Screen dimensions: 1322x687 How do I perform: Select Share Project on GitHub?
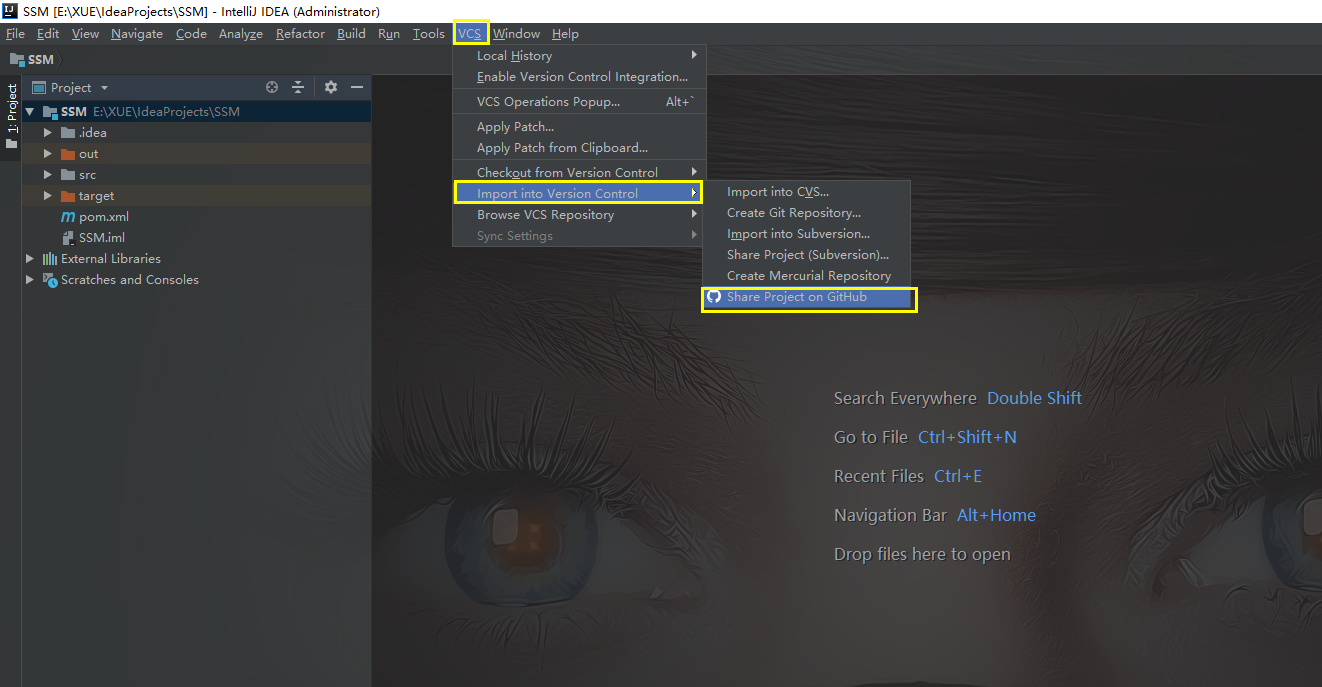click(x=808, y=298)
